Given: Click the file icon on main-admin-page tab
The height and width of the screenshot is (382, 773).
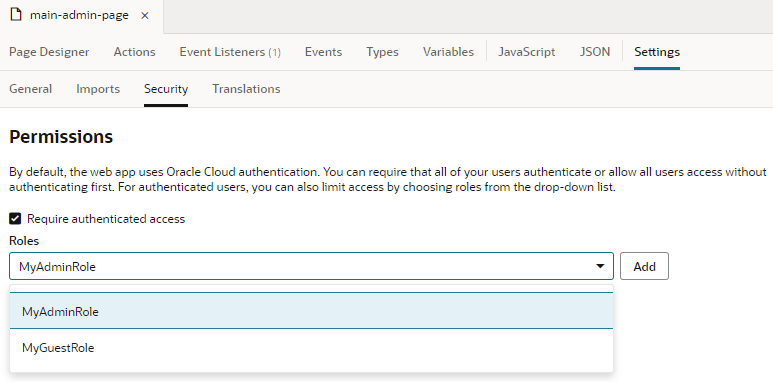Looking at the screenshot, I should click(x=16, y=15).
